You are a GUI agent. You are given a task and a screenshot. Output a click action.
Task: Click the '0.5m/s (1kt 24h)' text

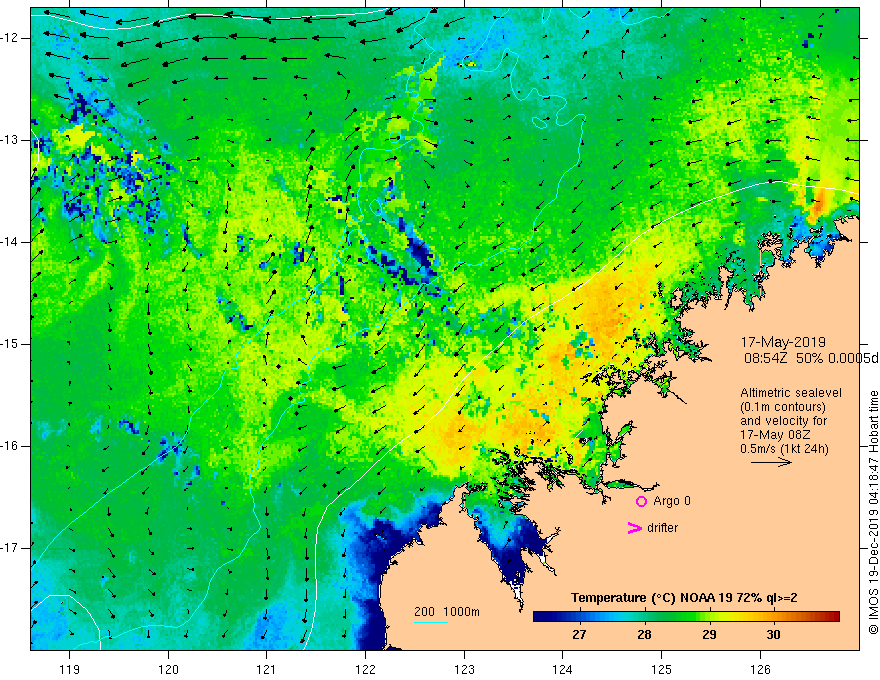784,449
